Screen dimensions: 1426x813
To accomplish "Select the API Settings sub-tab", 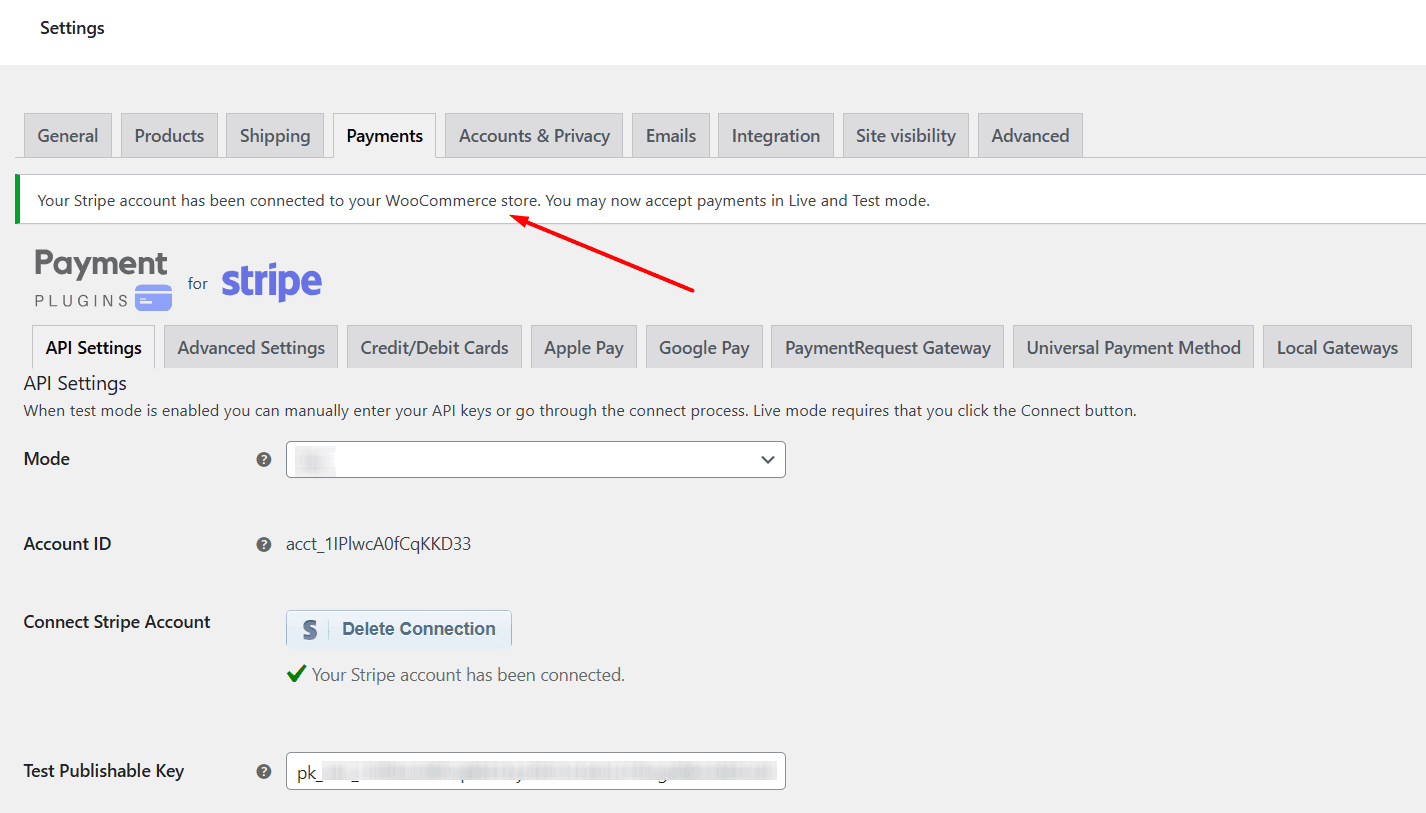I will [94, 347].
